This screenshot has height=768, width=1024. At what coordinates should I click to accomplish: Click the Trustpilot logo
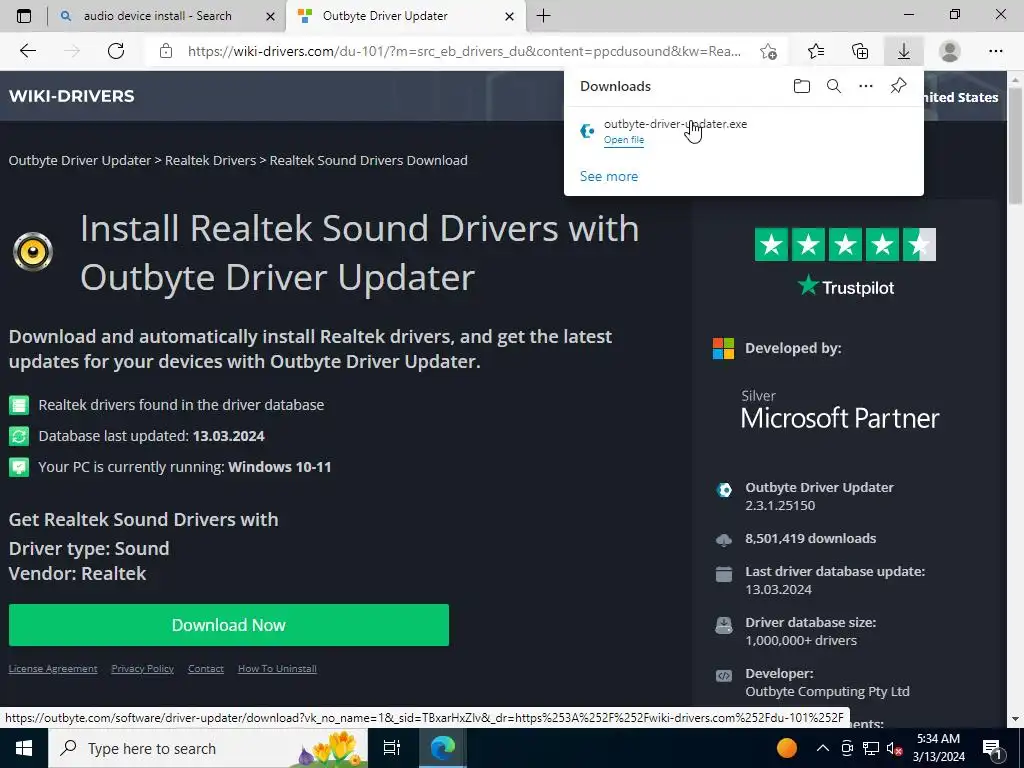[x=846, y=287]
